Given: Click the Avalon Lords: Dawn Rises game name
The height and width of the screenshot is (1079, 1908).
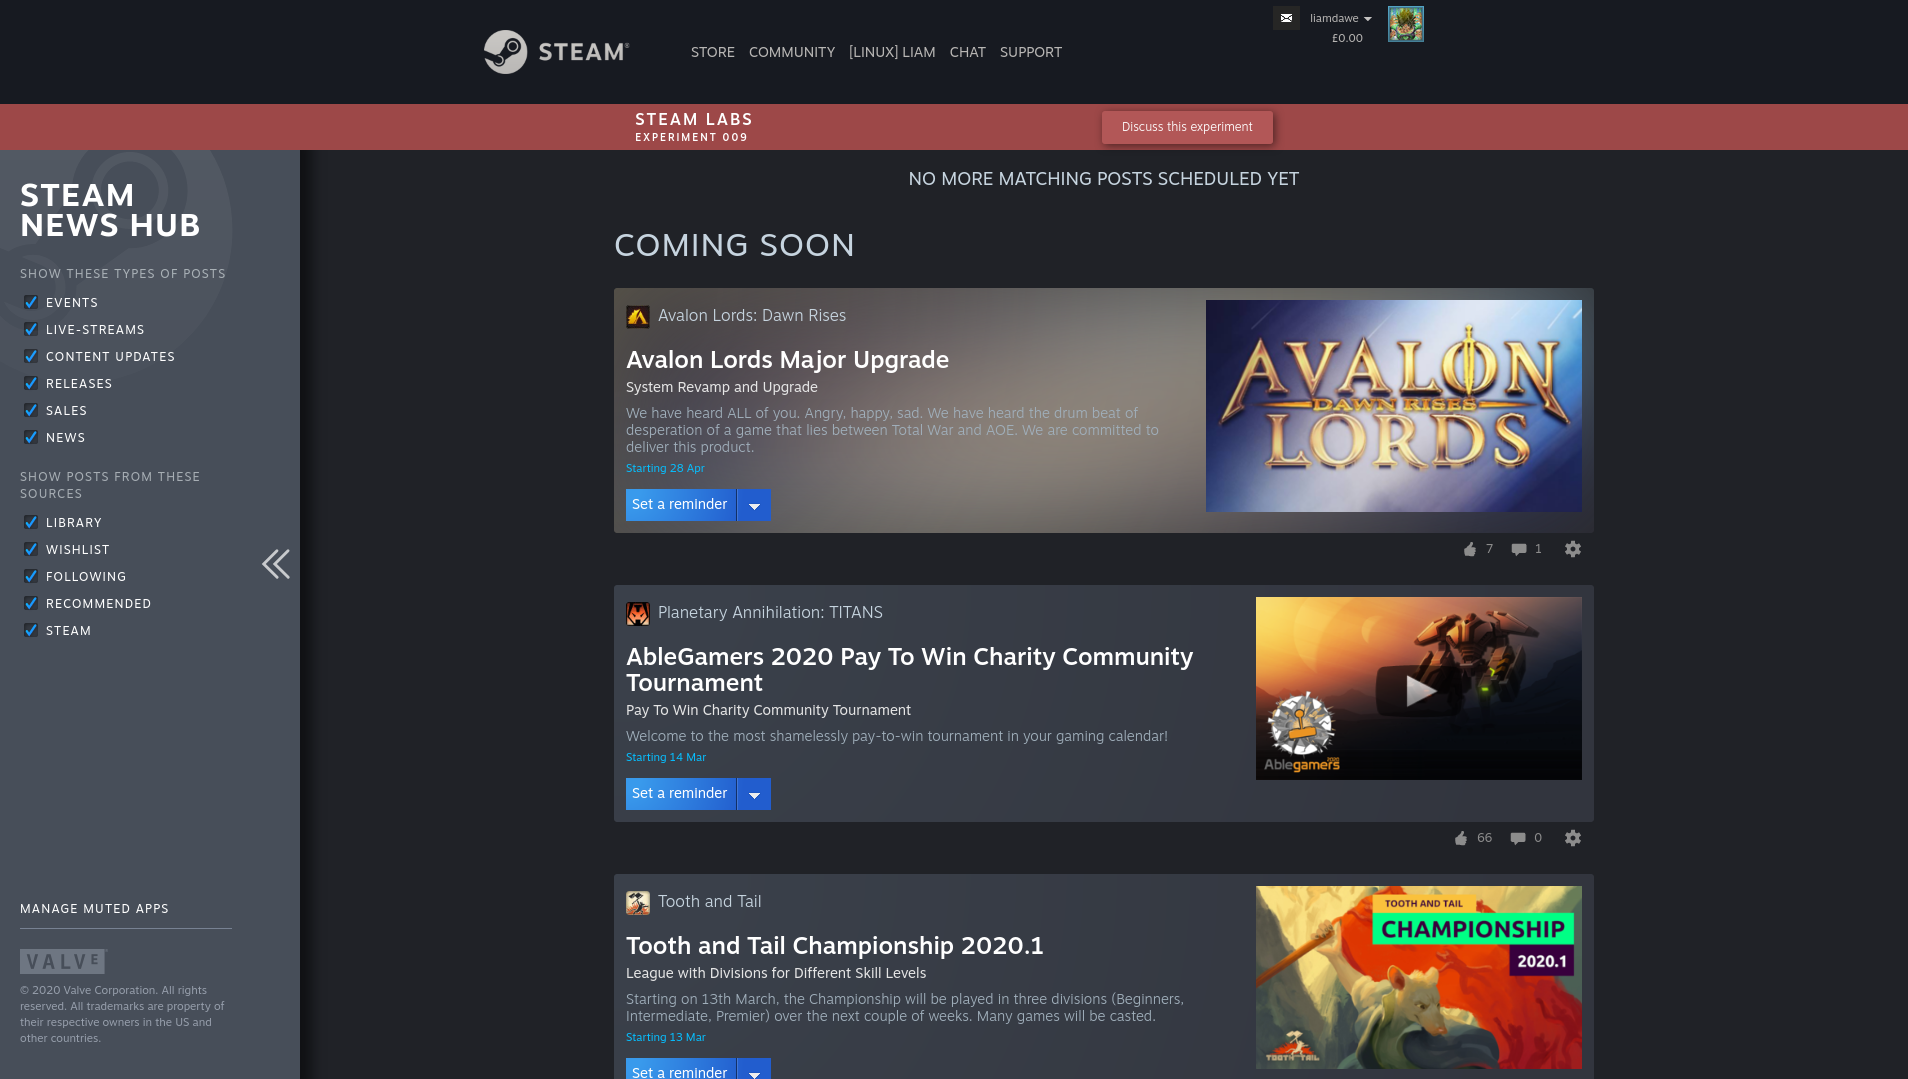Looking at the screenshot, I should (752, 316).
